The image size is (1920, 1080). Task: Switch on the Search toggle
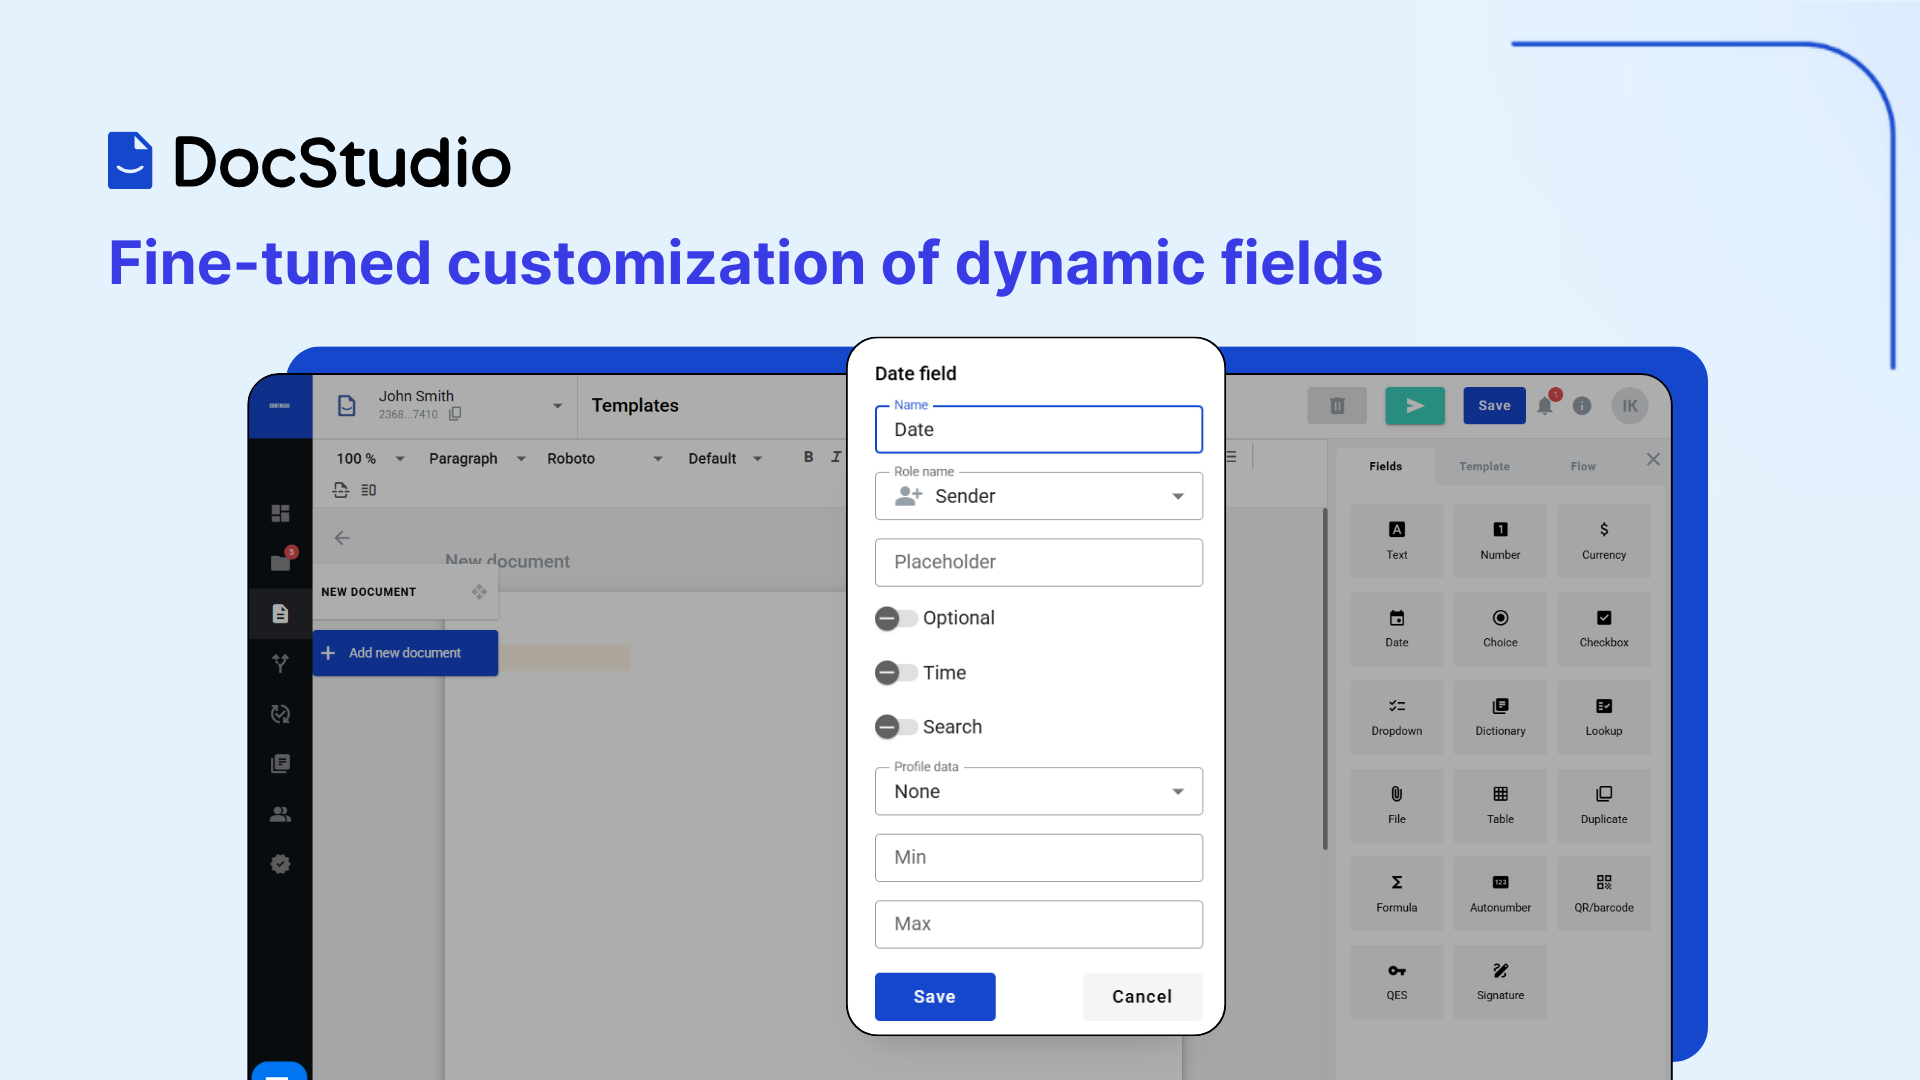(x=895, y=727)
